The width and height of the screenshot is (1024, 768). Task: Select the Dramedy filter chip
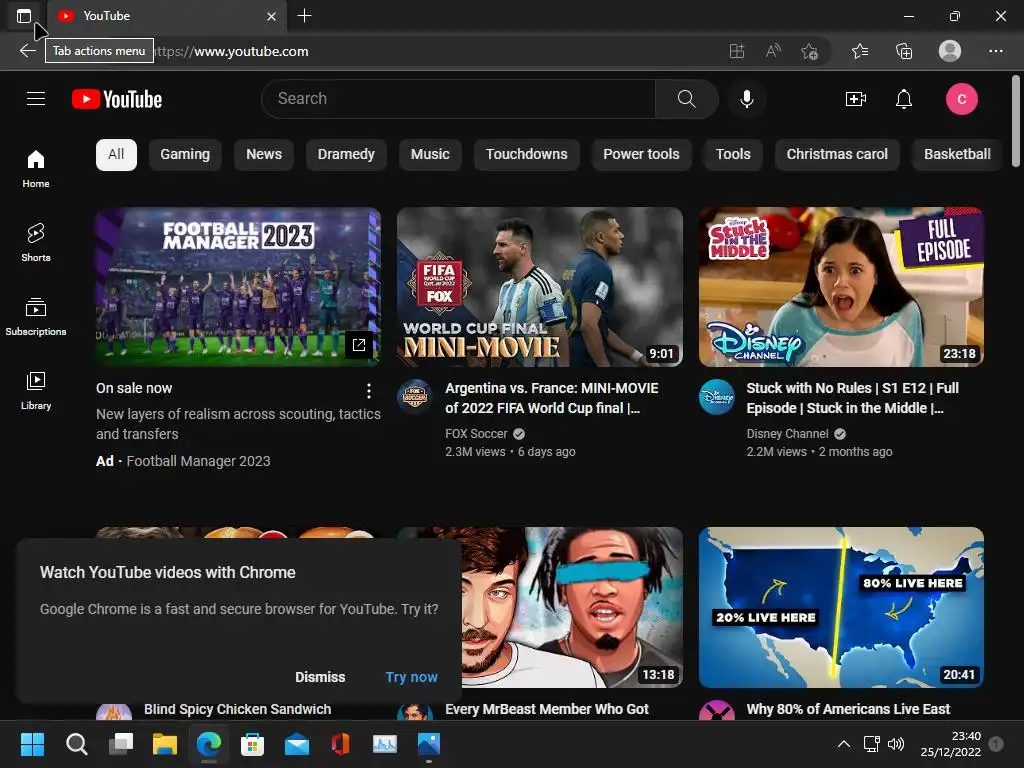[346, 154]
